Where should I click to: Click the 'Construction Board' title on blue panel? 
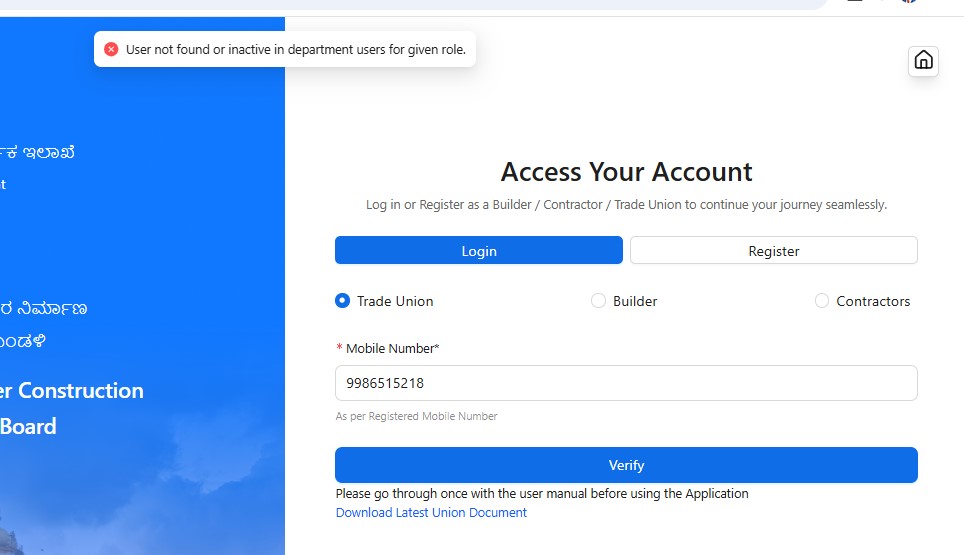click(71, 408)
